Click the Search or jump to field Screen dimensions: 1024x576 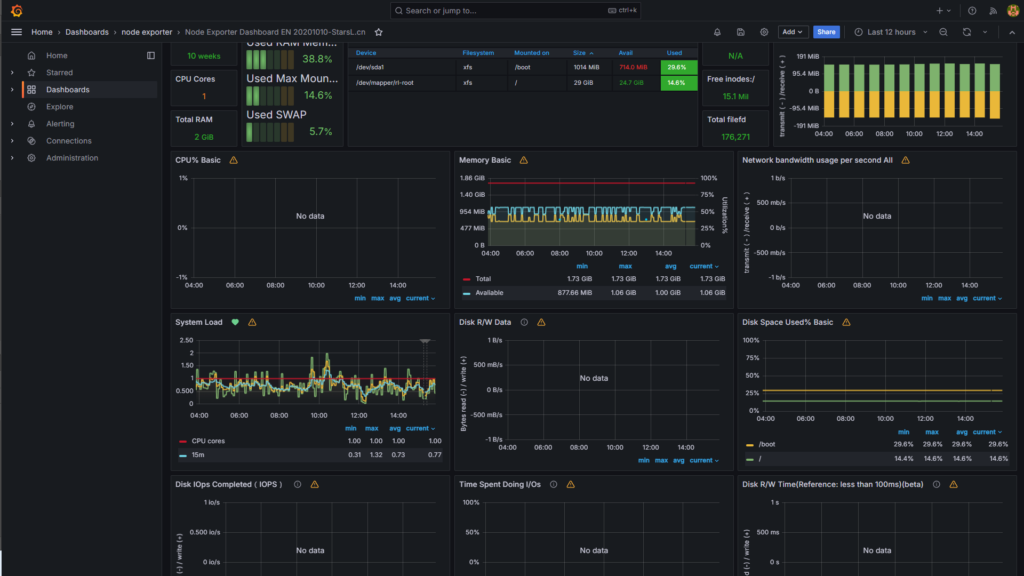click(x=515, y=10)
